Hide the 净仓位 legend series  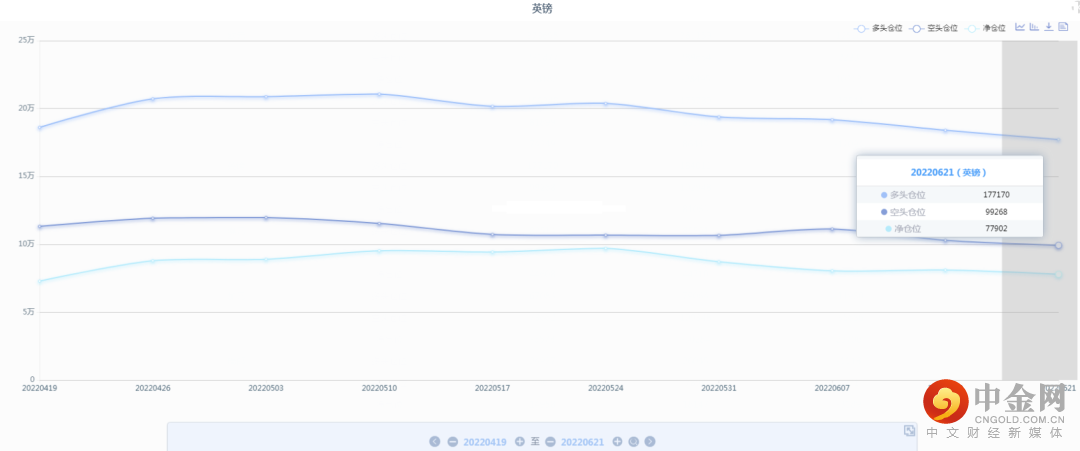tap(987, 28)
